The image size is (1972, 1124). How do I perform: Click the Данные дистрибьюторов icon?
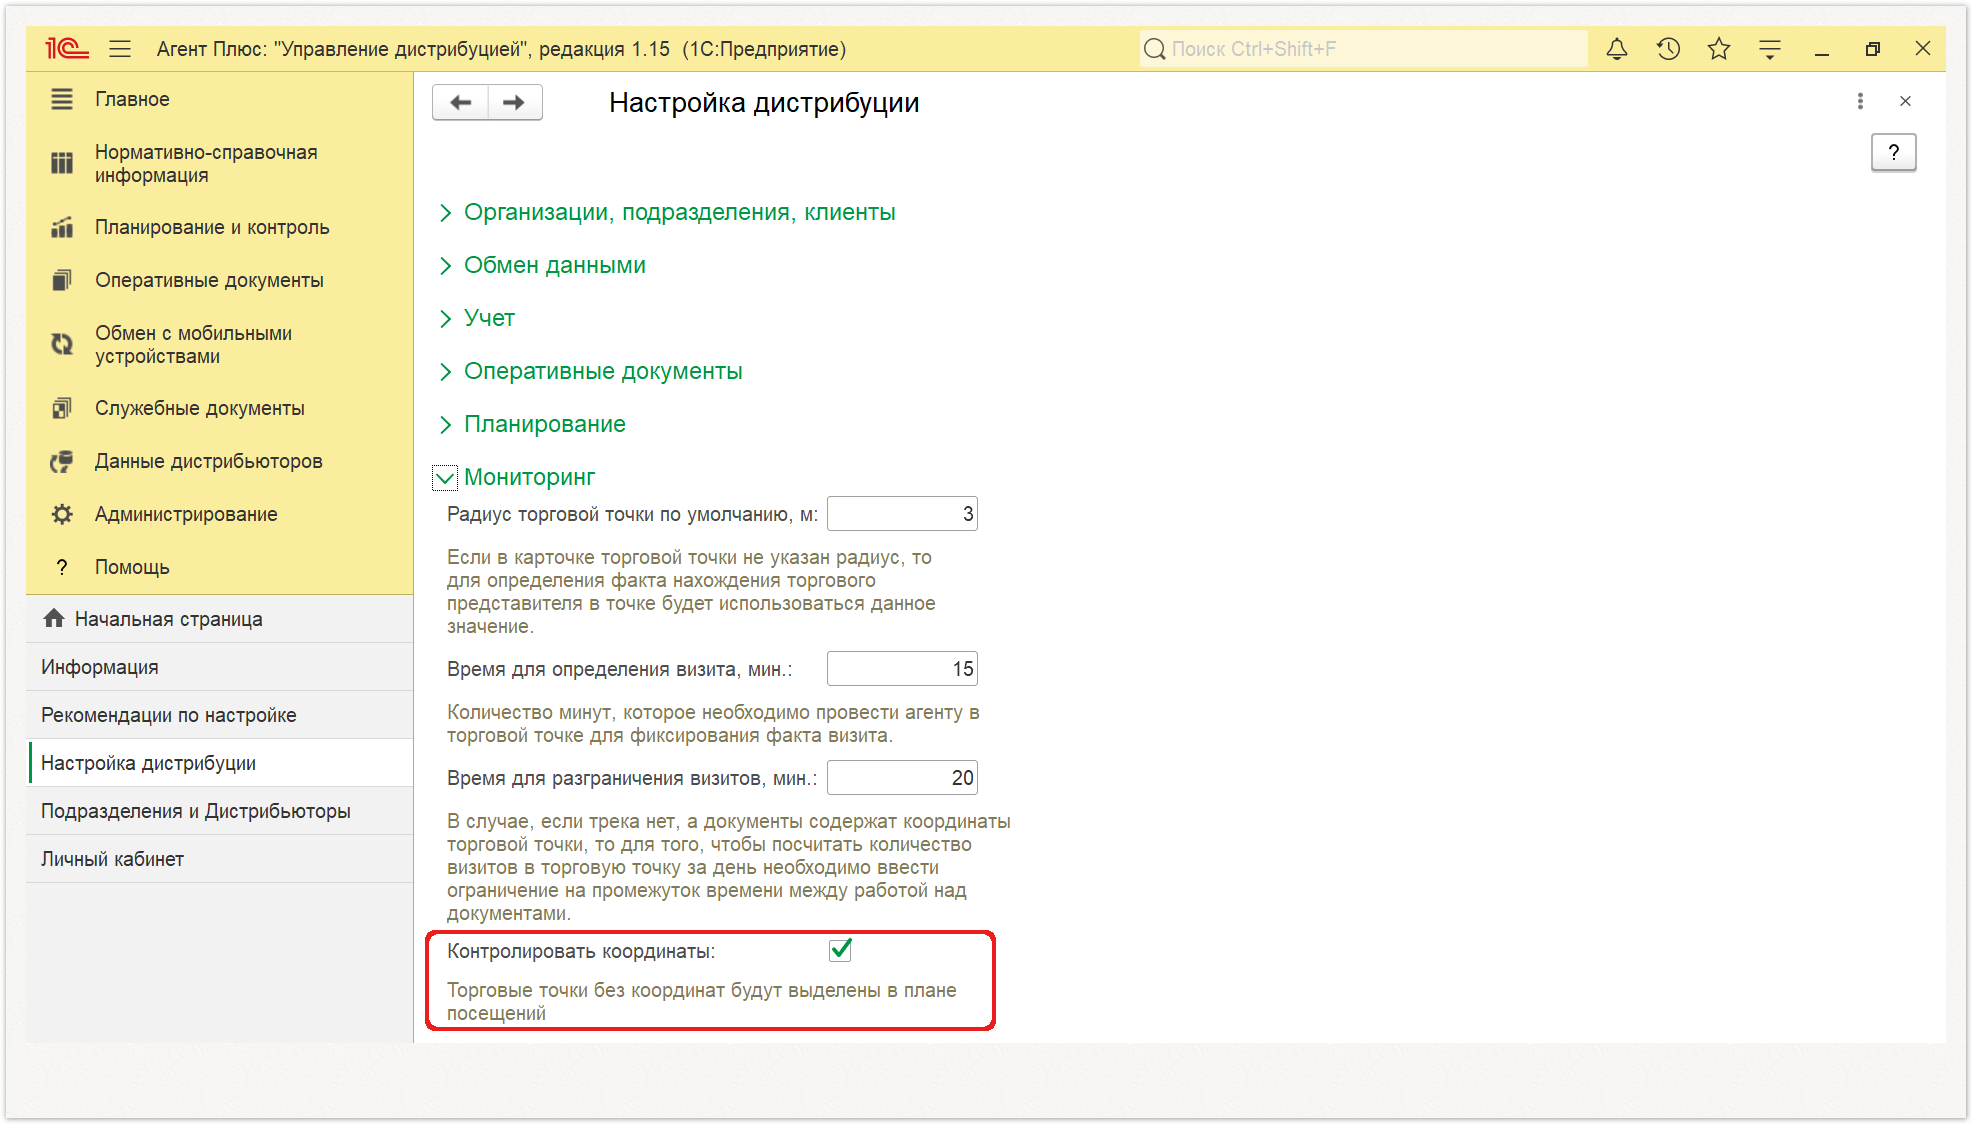click(62, 461)
